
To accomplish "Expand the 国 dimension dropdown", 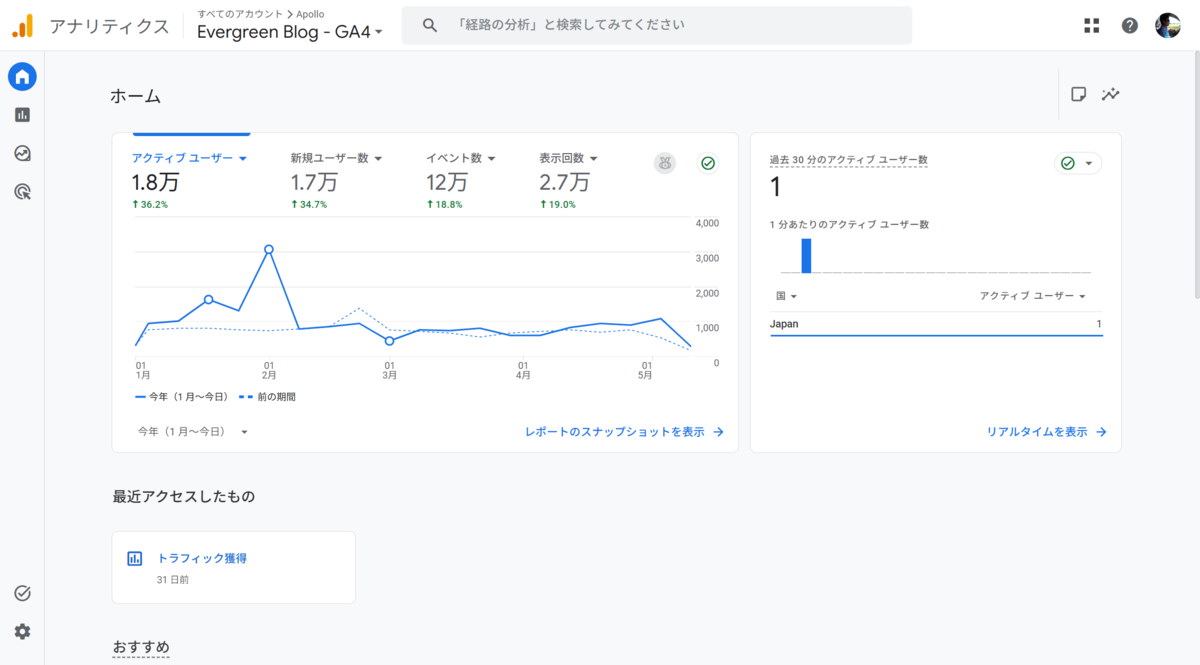I will (x=786, y=296).
